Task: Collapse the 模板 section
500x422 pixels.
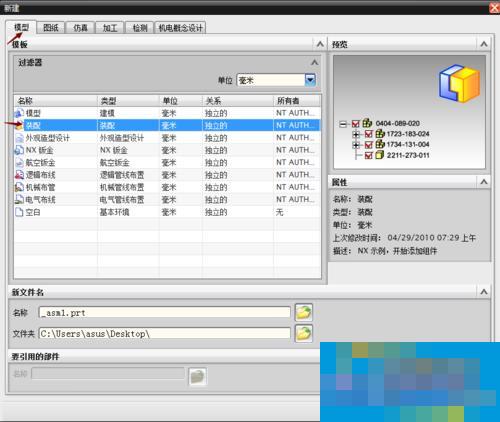Action: pyautogui.click(x=320, y=44)
